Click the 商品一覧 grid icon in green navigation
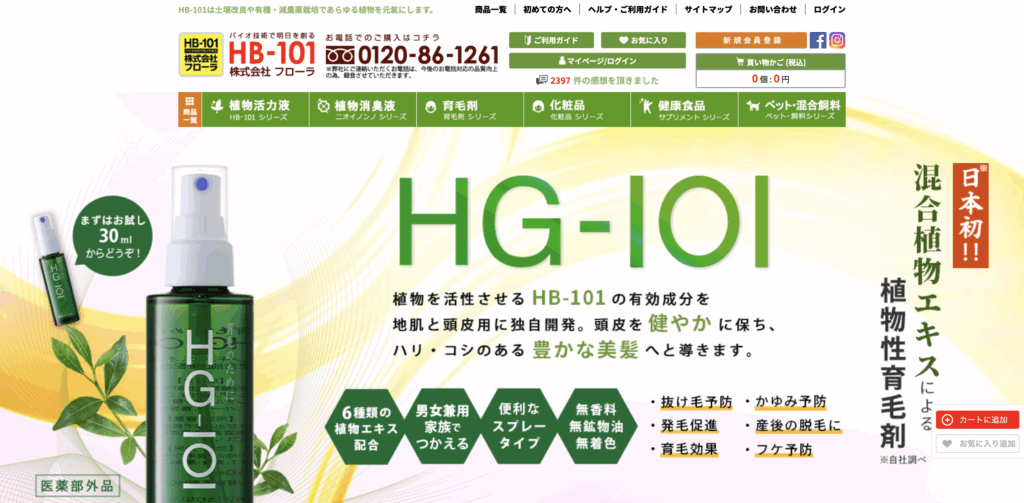The image size is (1024, 503). (189, 109)
